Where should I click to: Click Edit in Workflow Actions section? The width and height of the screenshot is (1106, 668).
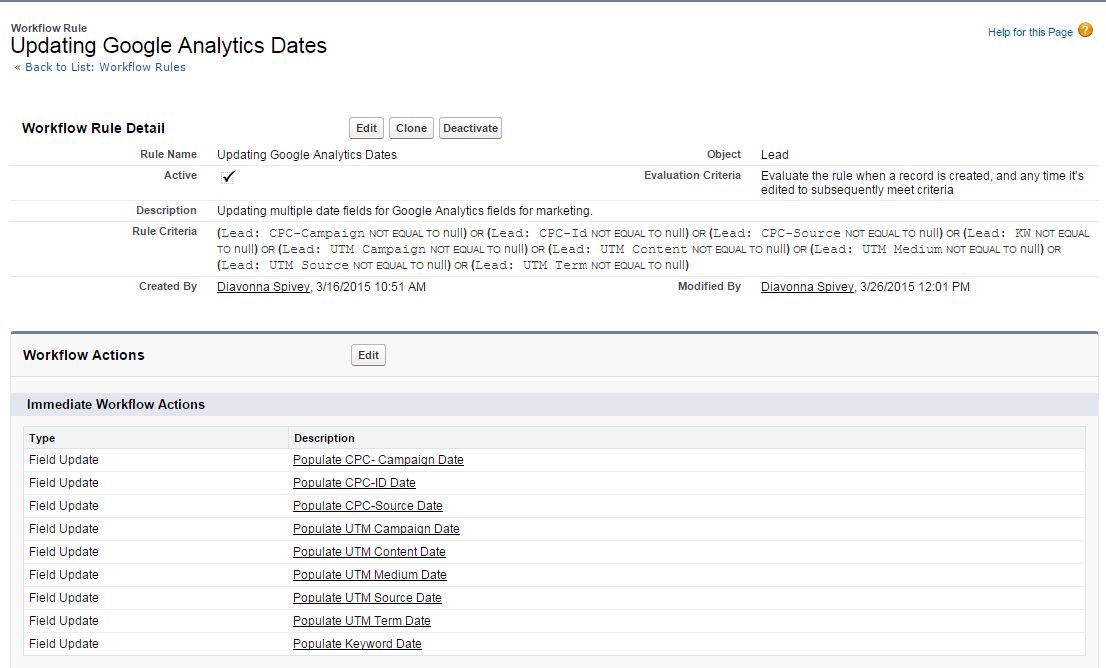(x=369, y=355)
